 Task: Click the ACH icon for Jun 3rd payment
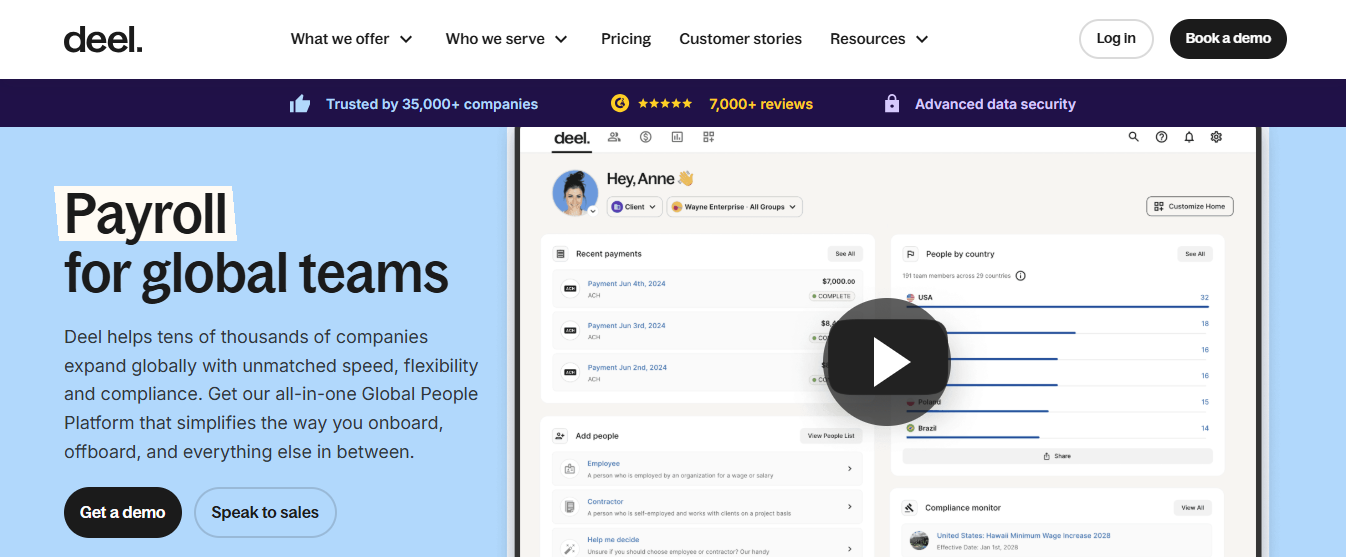tap(570, 330)
